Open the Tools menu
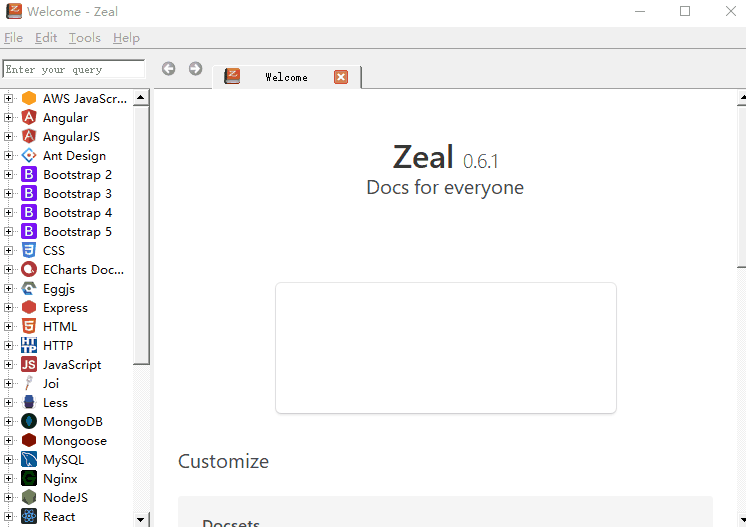 (85, 38)
